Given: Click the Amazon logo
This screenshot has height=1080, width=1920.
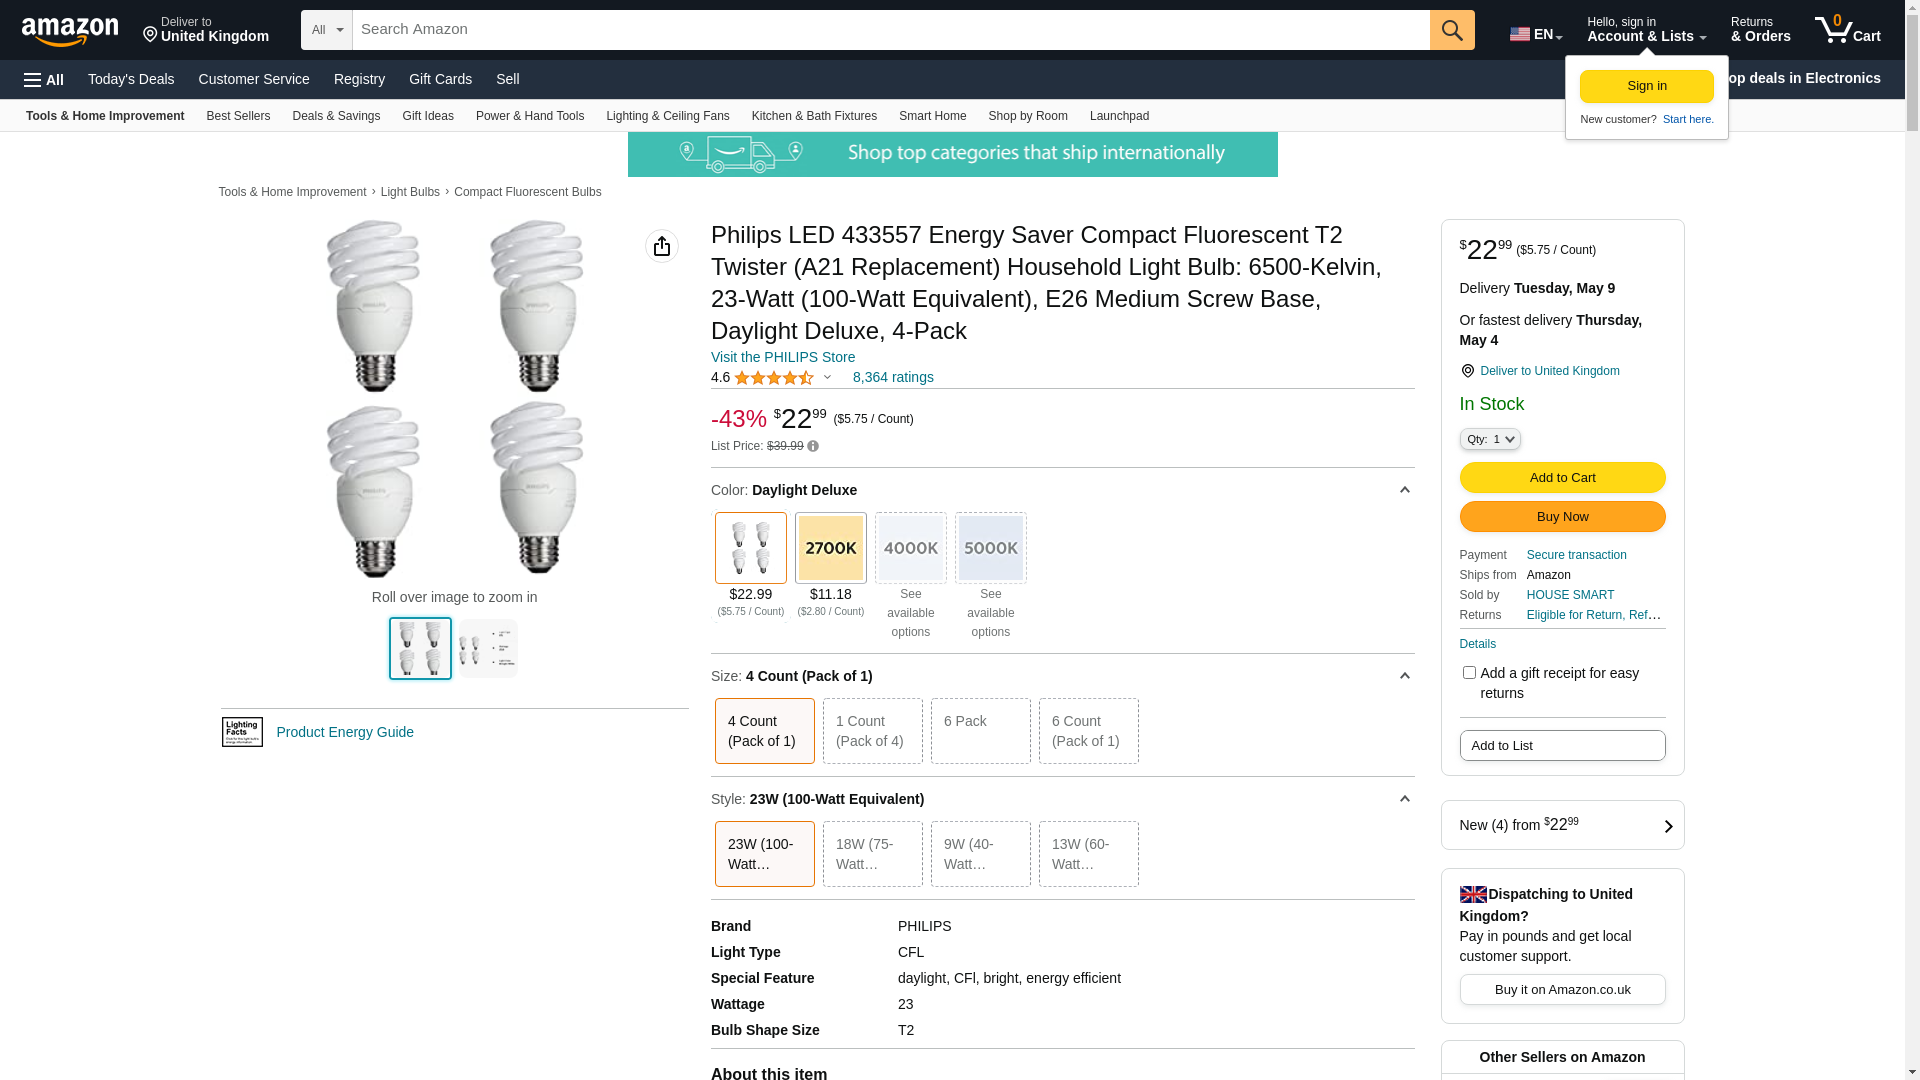Looking at the screenshot, I should (70, 31).
